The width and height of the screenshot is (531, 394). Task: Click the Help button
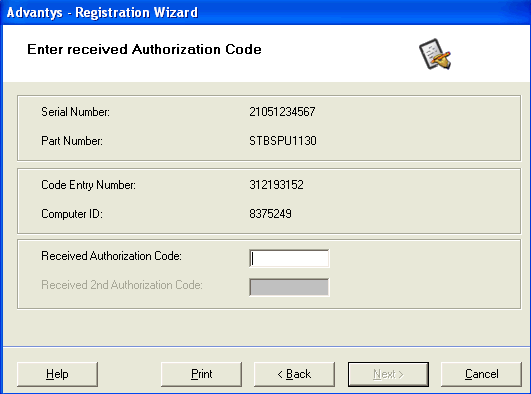(x=57, y=374)
